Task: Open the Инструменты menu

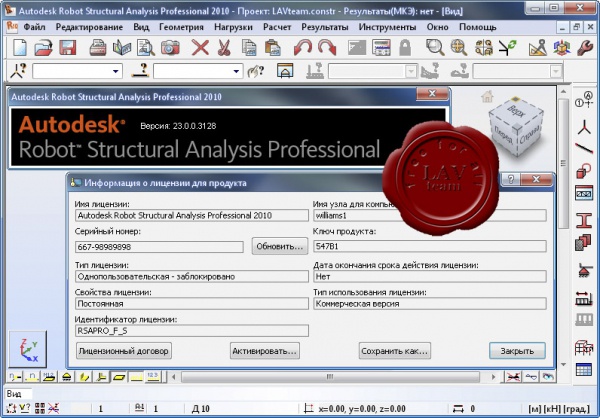Action: 387,27
